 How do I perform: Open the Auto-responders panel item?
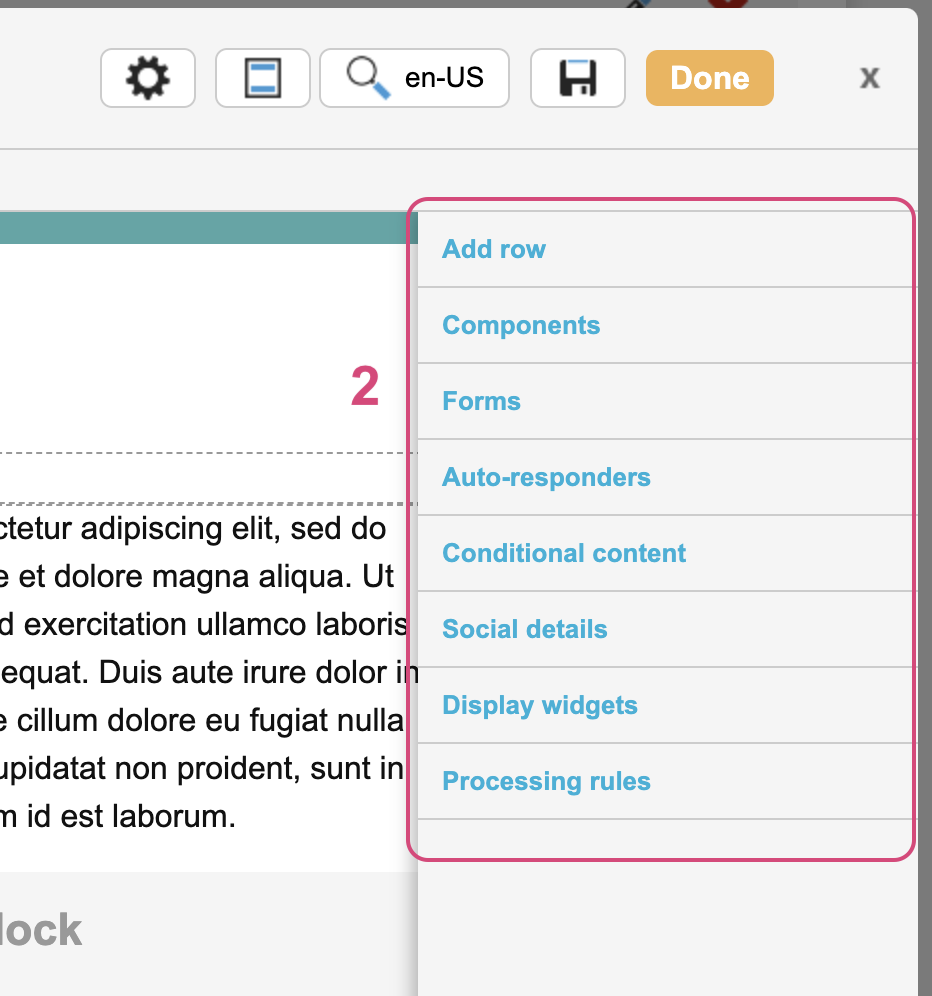coord(546,477)
